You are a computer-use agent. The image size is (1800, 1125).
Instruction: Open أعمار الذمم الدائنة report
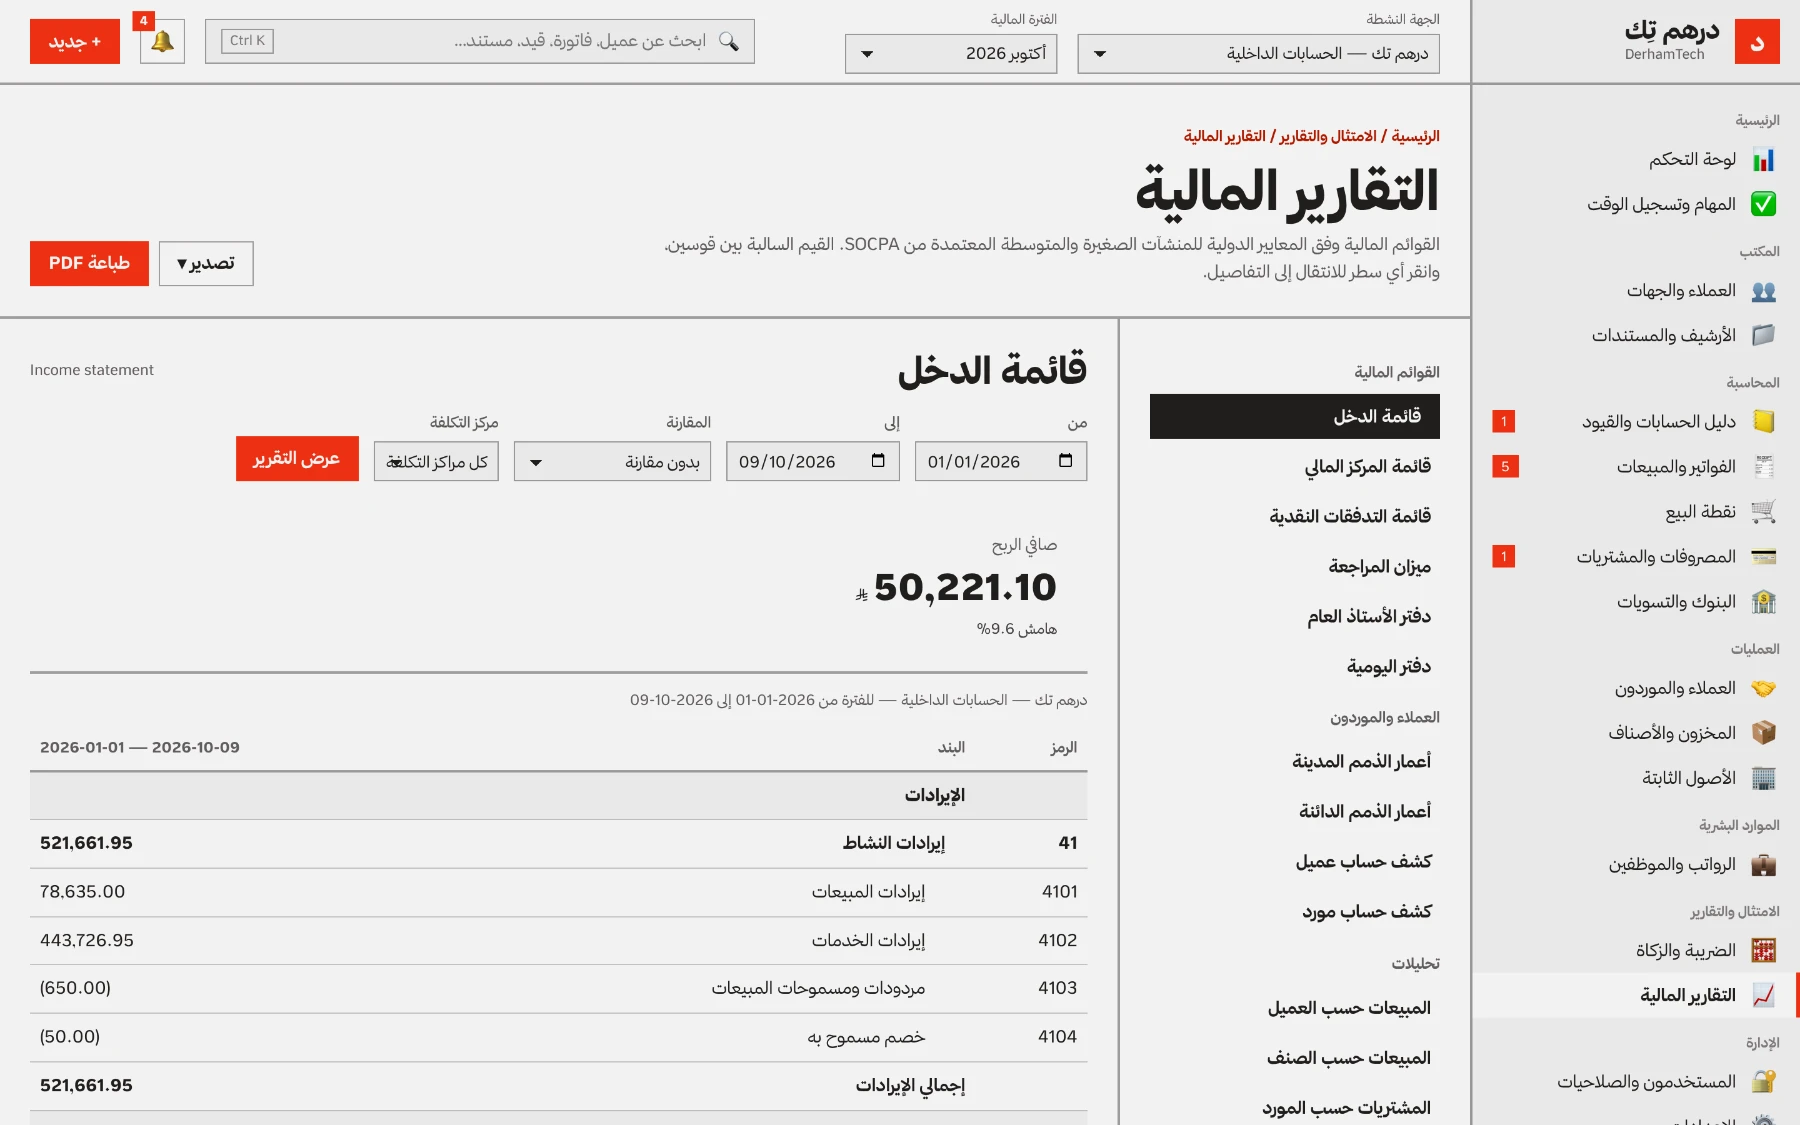pos(1295,812)
